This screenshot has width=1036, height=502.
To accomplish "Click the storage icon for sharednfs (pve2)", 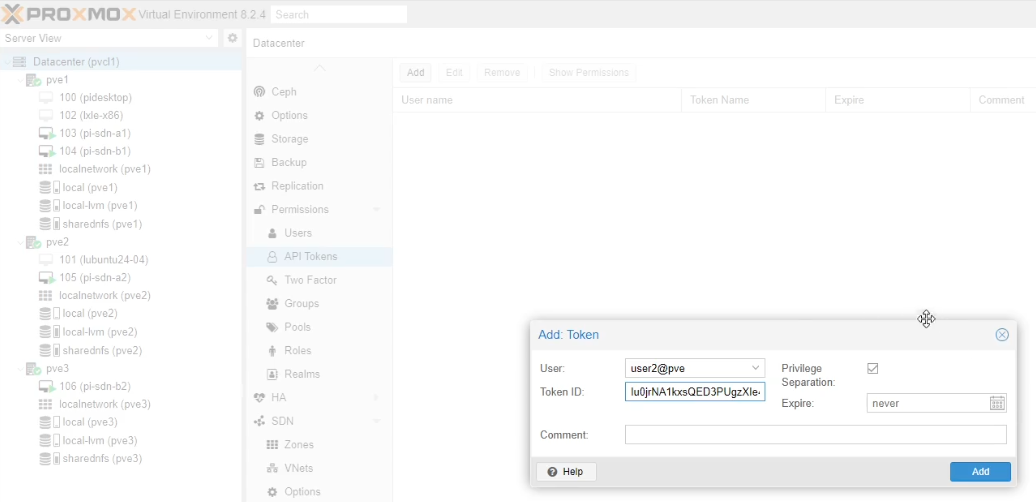I will [x=49, y=351].
